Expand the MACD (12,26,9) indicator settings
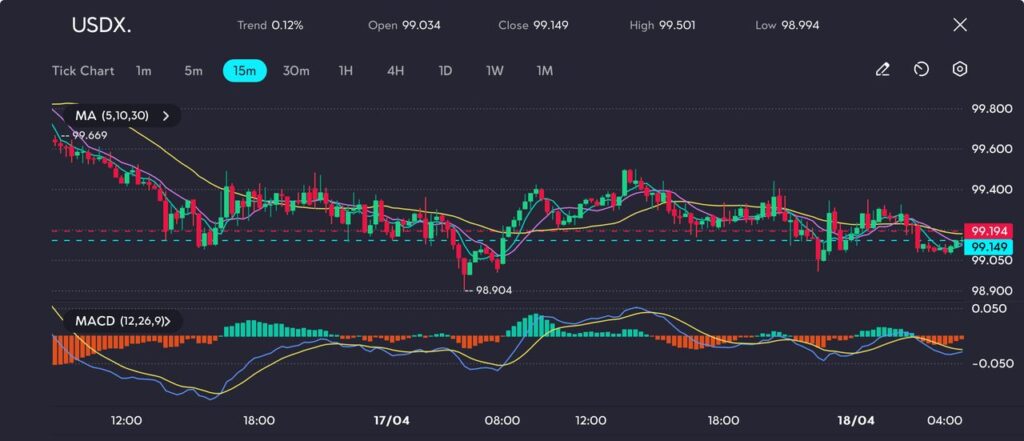The image size is (1024, 441). [167, 321]
